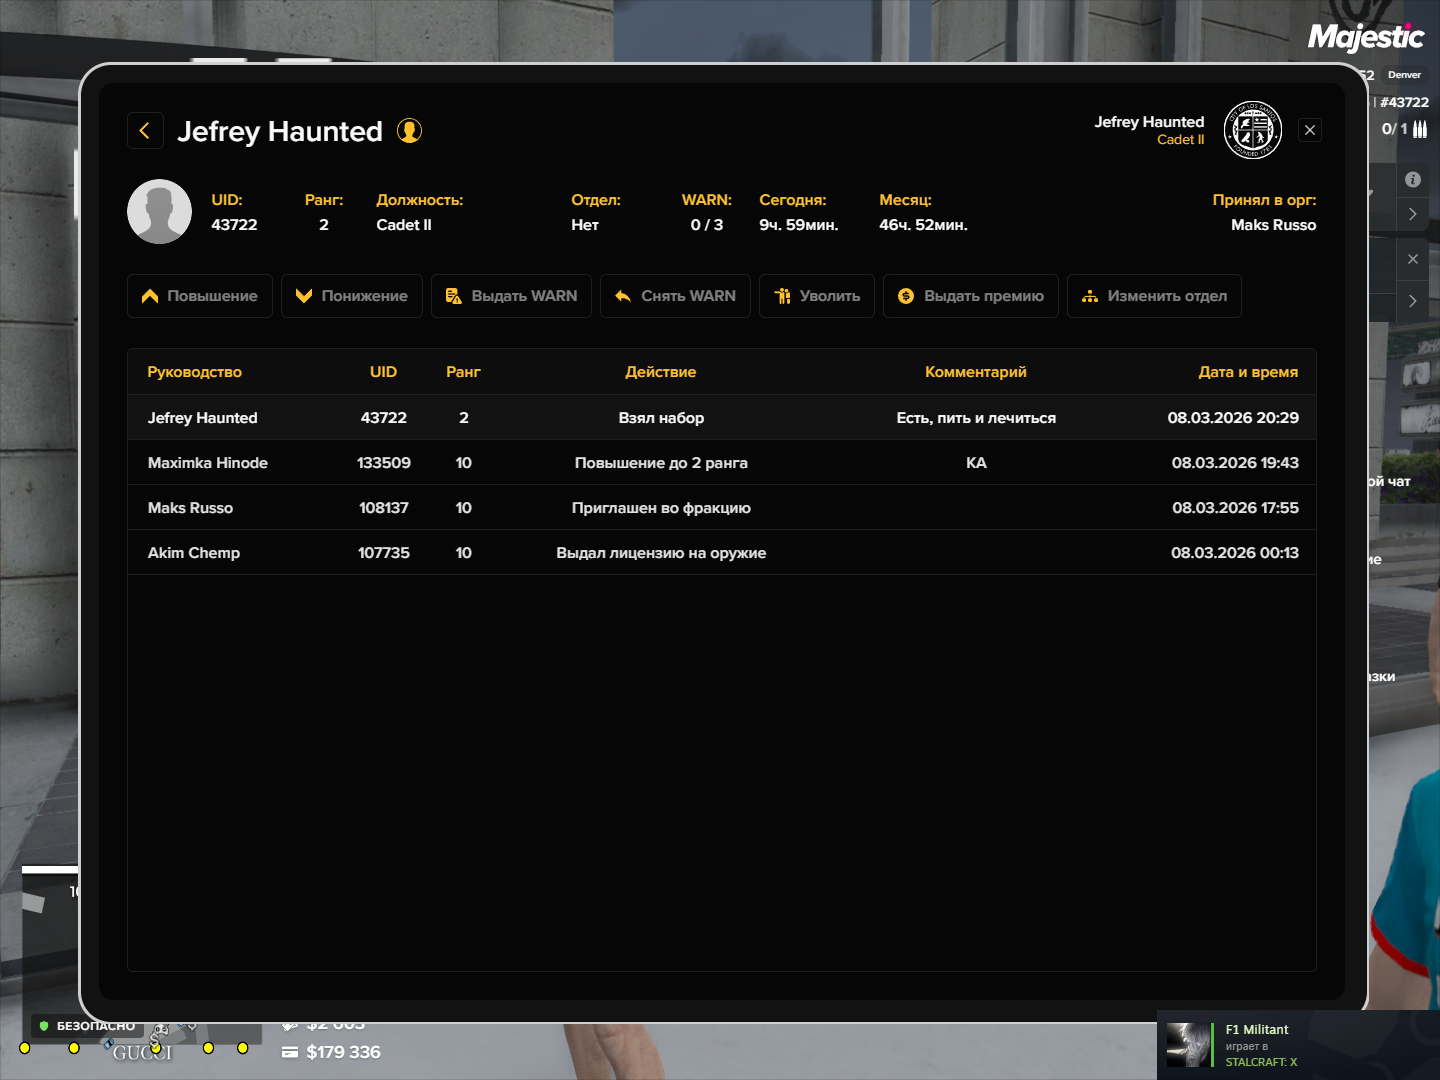Select the Maximka Hinode log row name
Screen dimensions: 1440x1080
[x=208, y=463]
